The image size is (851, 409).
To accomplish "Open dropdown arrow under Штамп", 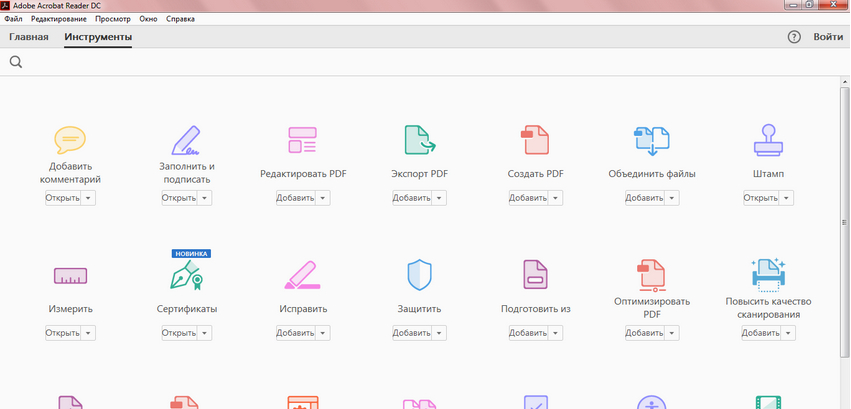I will click(786, 198).
